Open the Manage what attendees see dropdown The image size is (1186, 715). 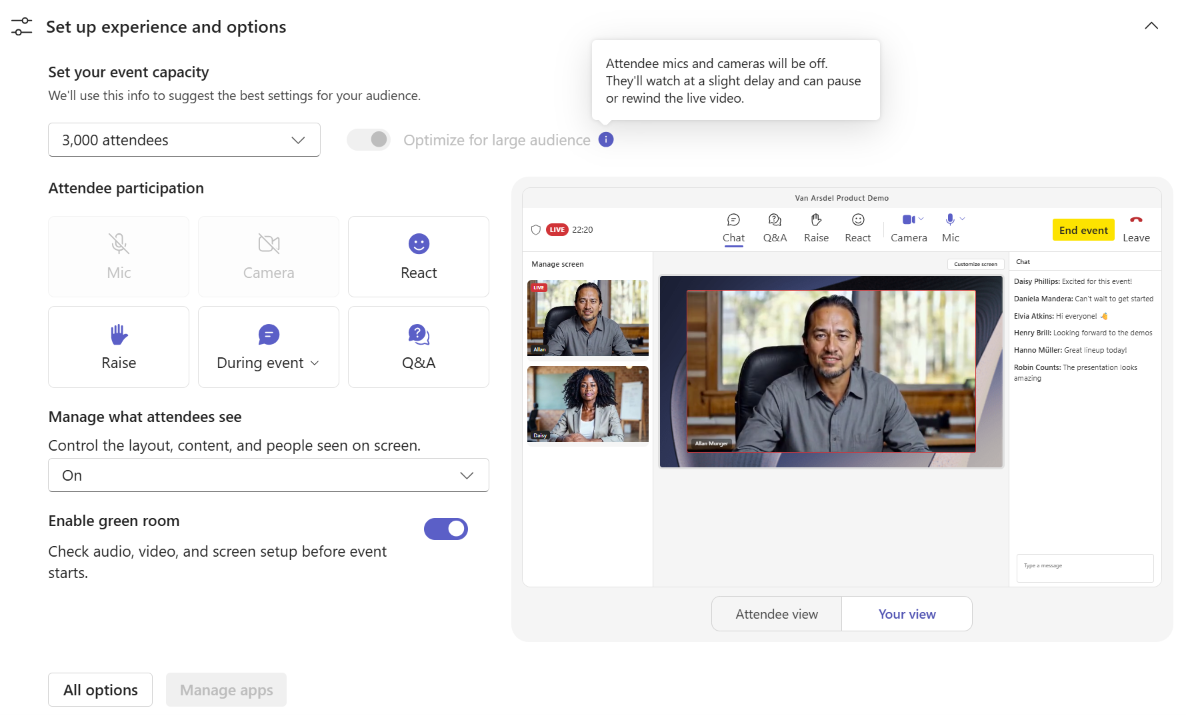[x=269, y=475]
